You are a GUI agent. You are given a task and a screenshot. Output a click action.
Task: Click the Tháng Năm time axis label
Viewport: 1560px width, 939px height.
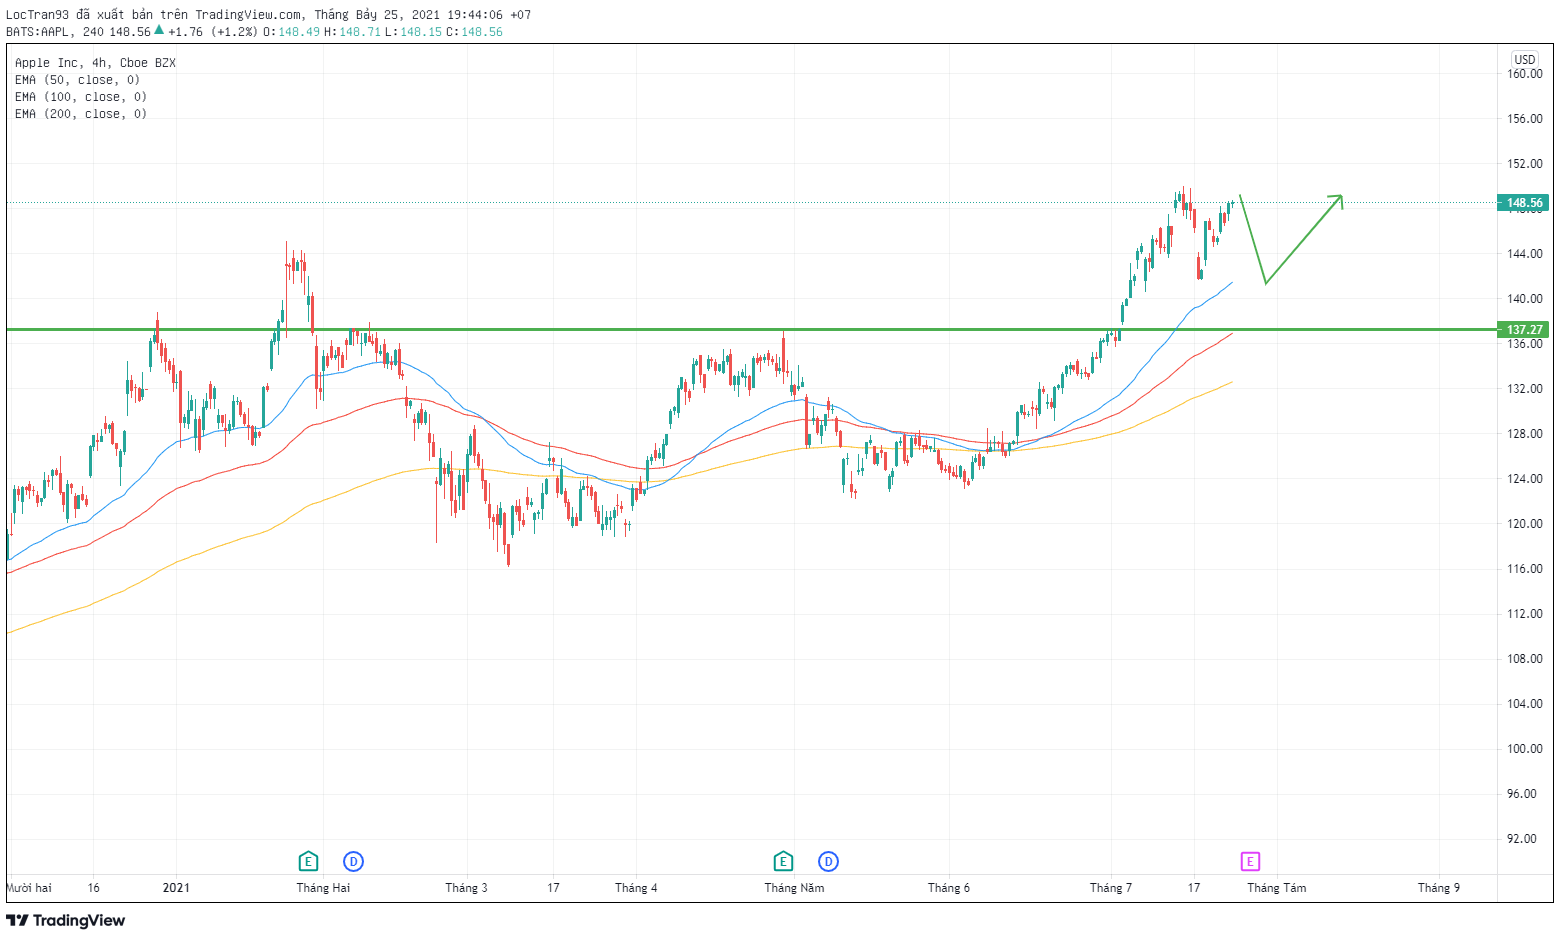point(794,888)
